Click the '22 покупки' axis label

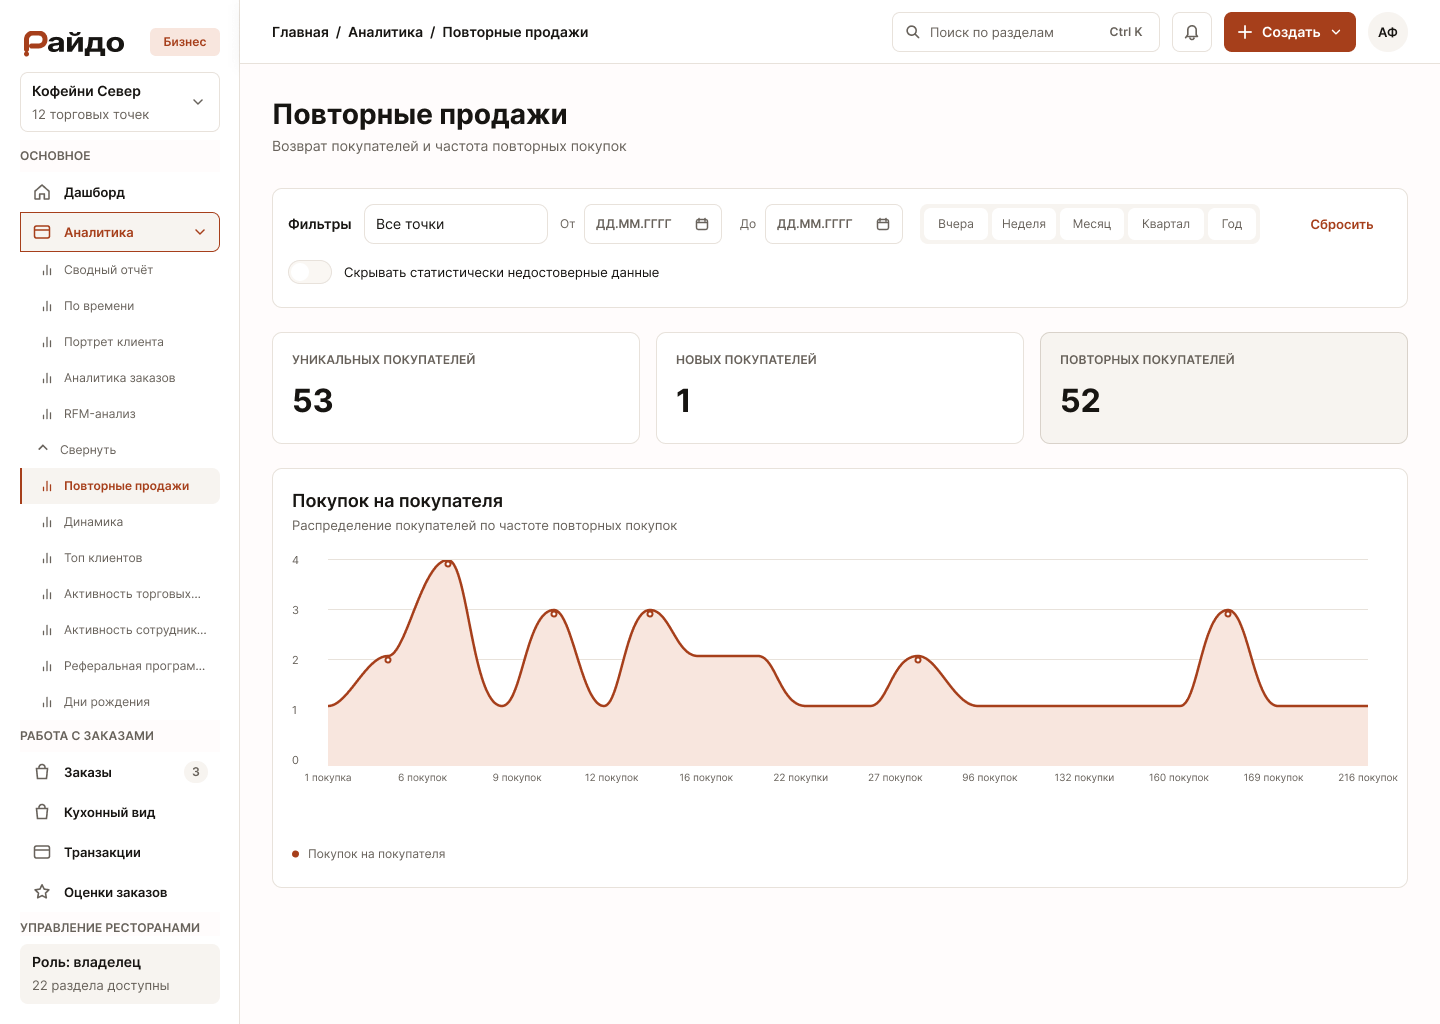click(801, 778)
